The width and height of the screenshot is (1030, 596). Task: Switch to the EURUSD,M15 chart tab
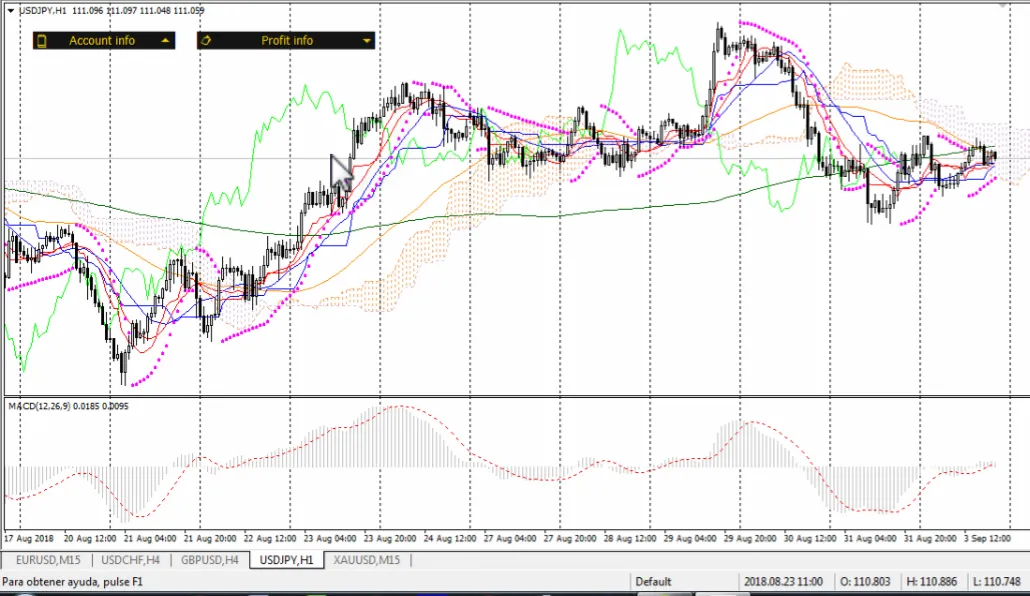point(48,560)
